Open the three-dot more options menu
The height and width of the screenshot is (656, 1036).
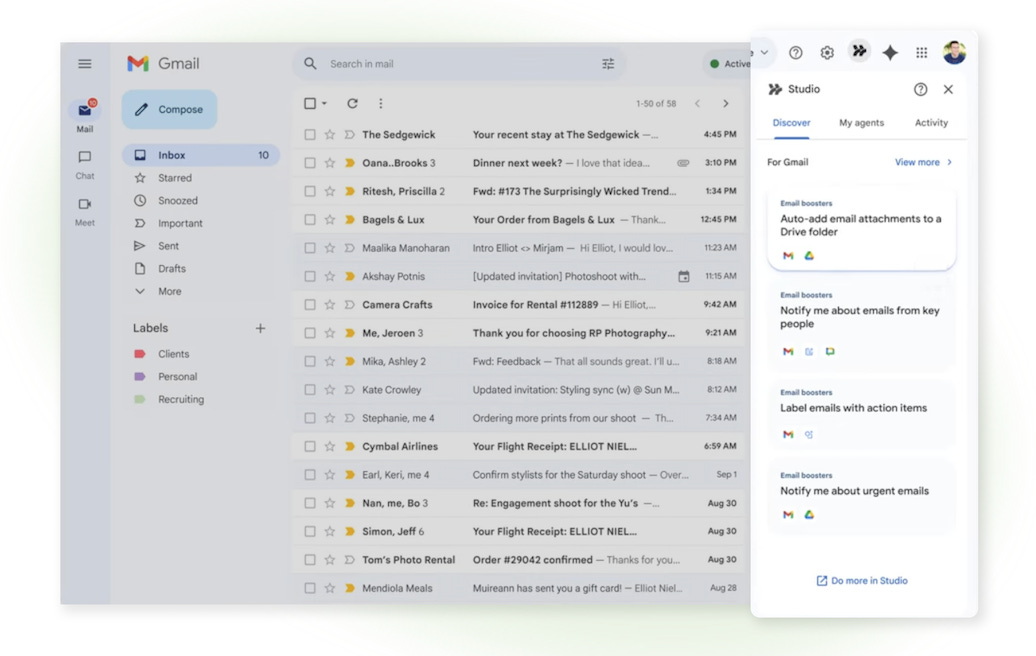click(381, 103)
